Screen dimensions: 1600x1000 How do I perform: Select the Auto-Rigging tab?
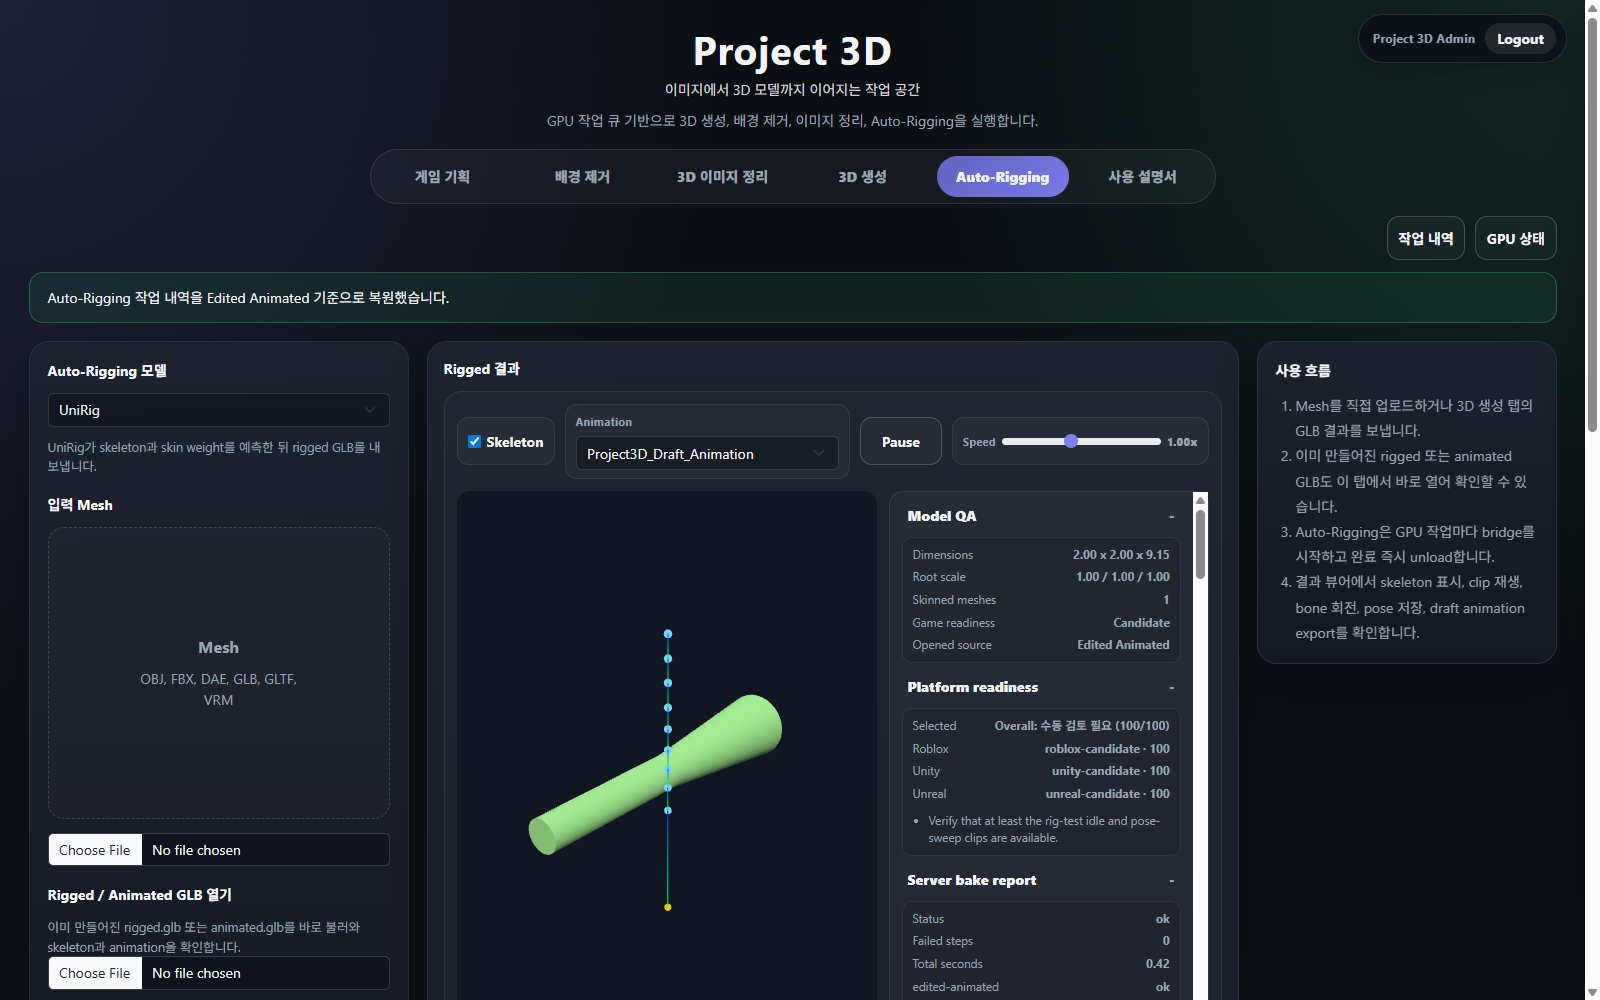(1003, 177)
